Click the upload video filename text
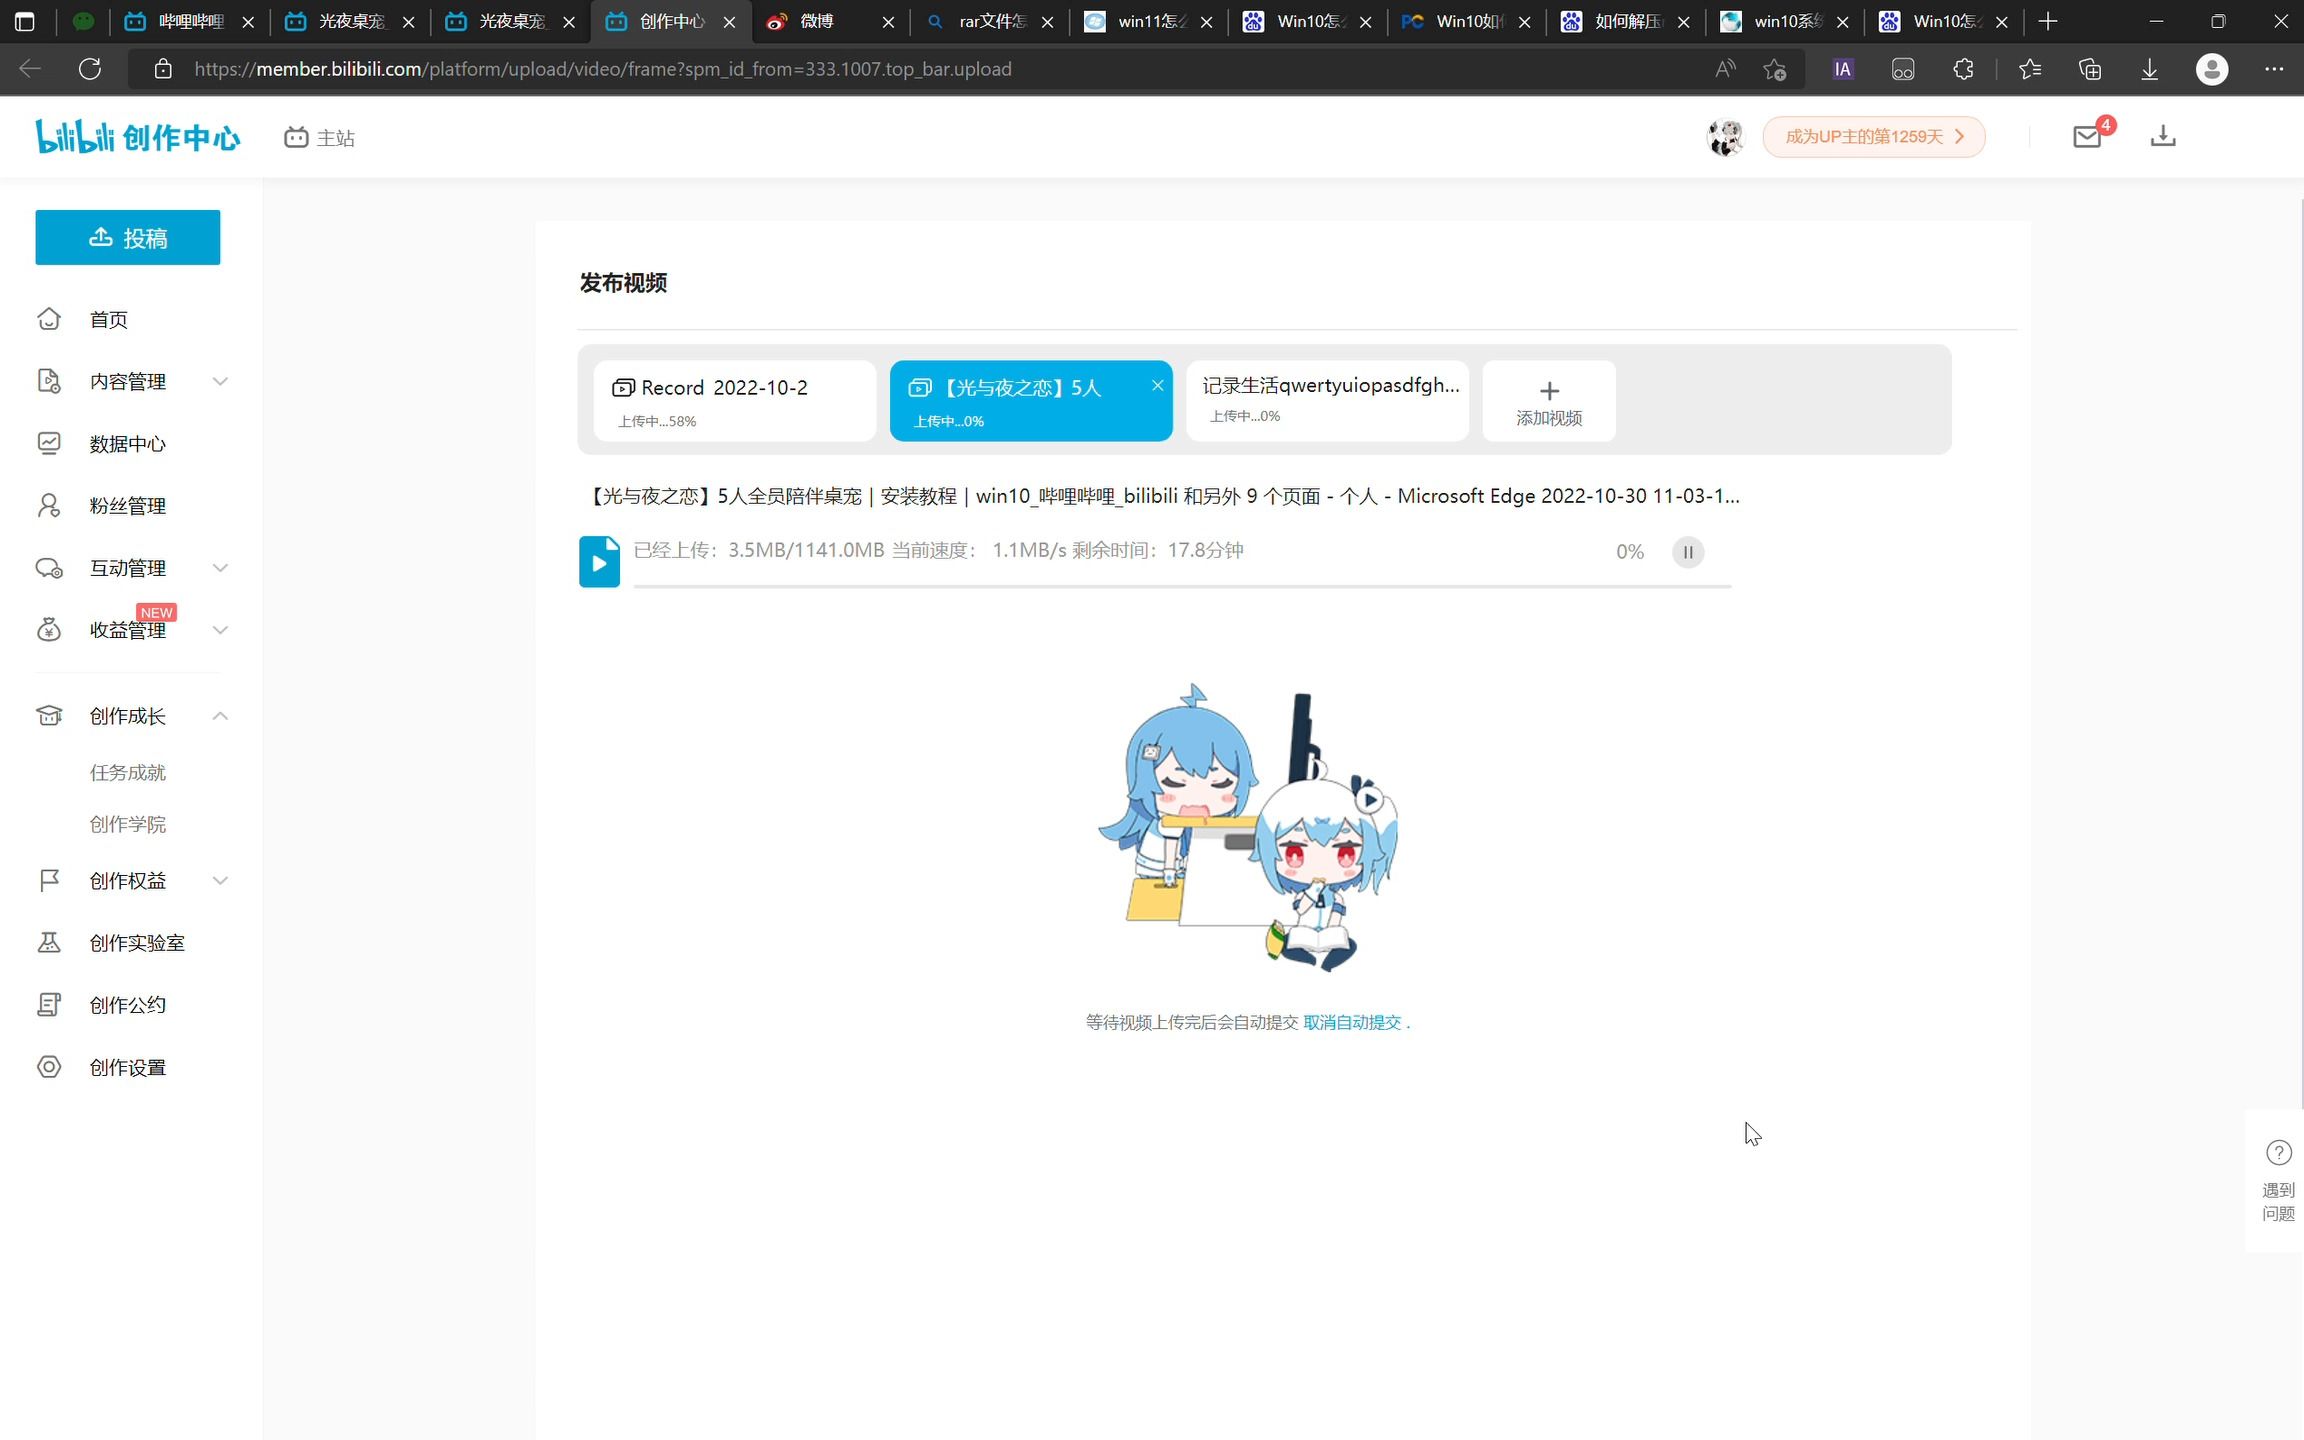The image size is (2304, 1440). pyautogui.click(x=1162, y=496)
